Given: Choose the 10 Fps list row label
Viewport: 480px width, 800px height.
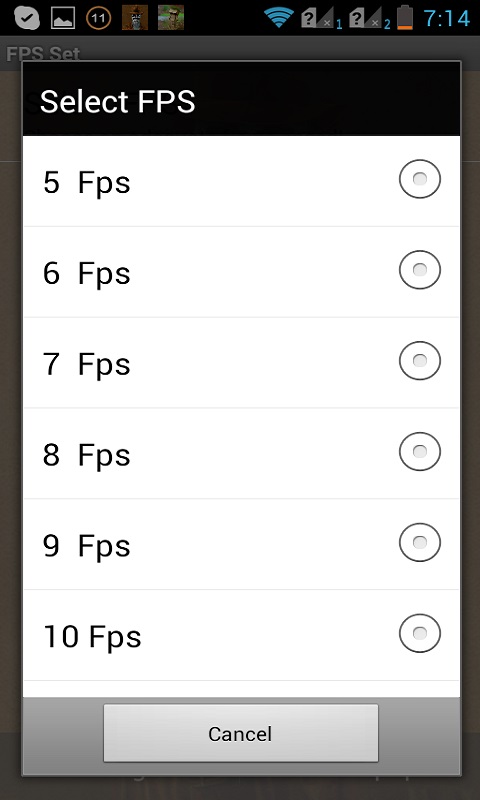Looking at the screenshot, I should [92, 637].
